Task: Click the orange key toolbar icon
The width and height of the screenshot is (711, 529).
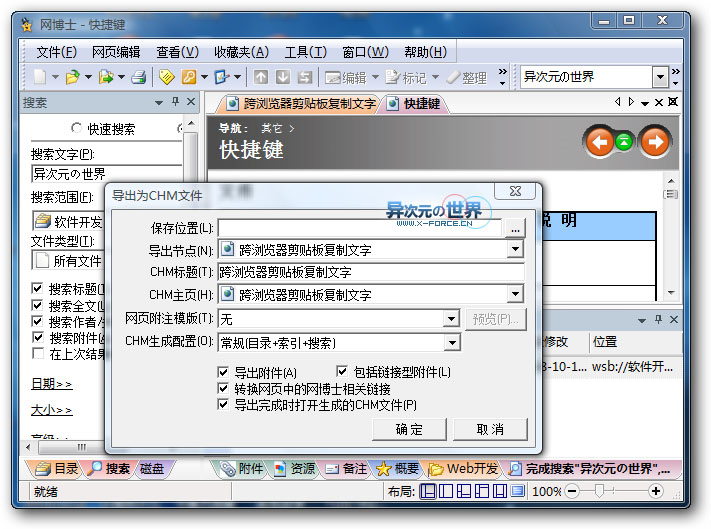Action: 189,77
